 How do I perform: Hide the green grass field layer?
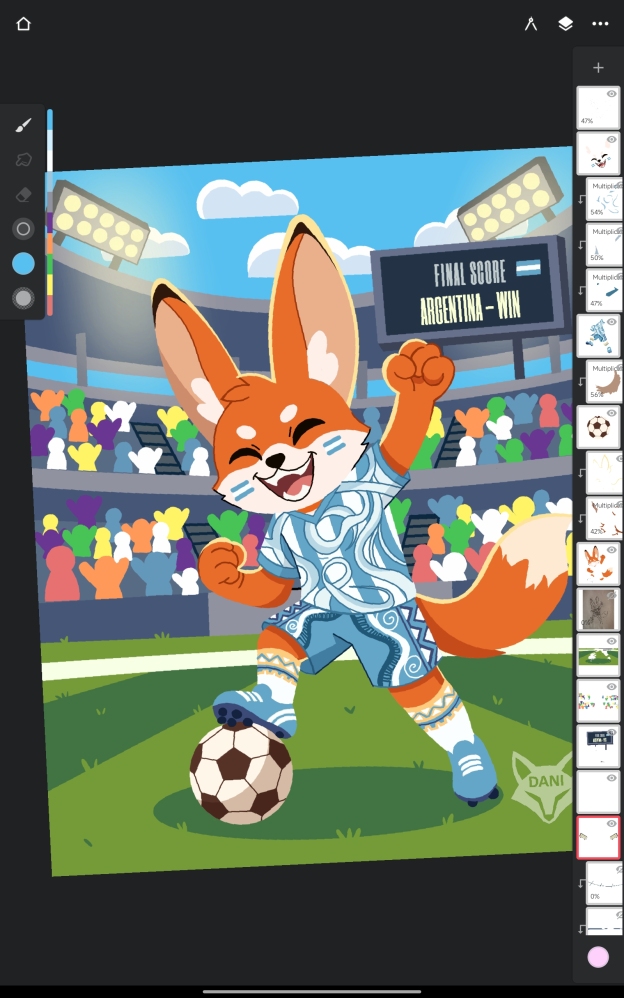[611, 641]
